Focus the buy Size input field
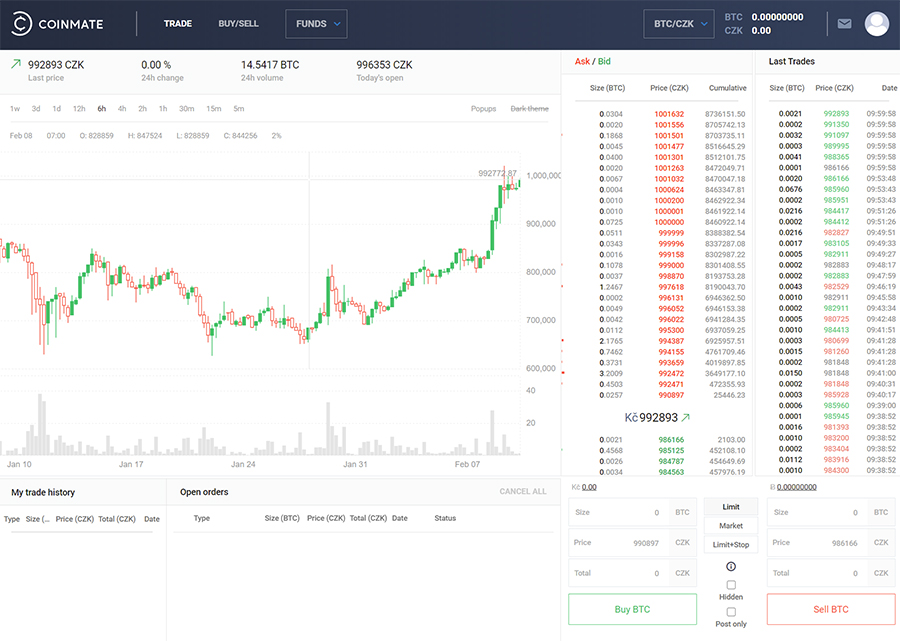The image size is (900, 641). click(x=632, y=512)
